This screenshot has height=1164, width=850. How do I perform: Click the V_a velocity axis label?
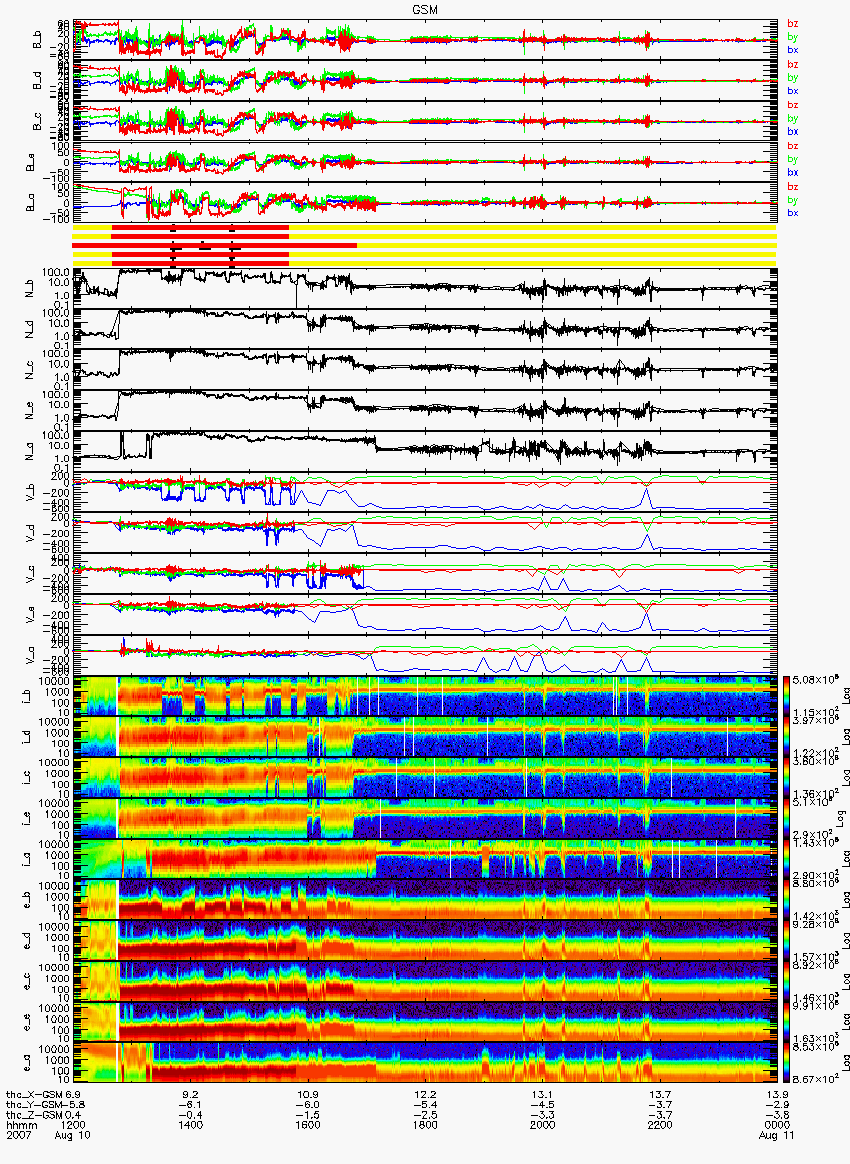pyautogui.click(x=30, y=655)
